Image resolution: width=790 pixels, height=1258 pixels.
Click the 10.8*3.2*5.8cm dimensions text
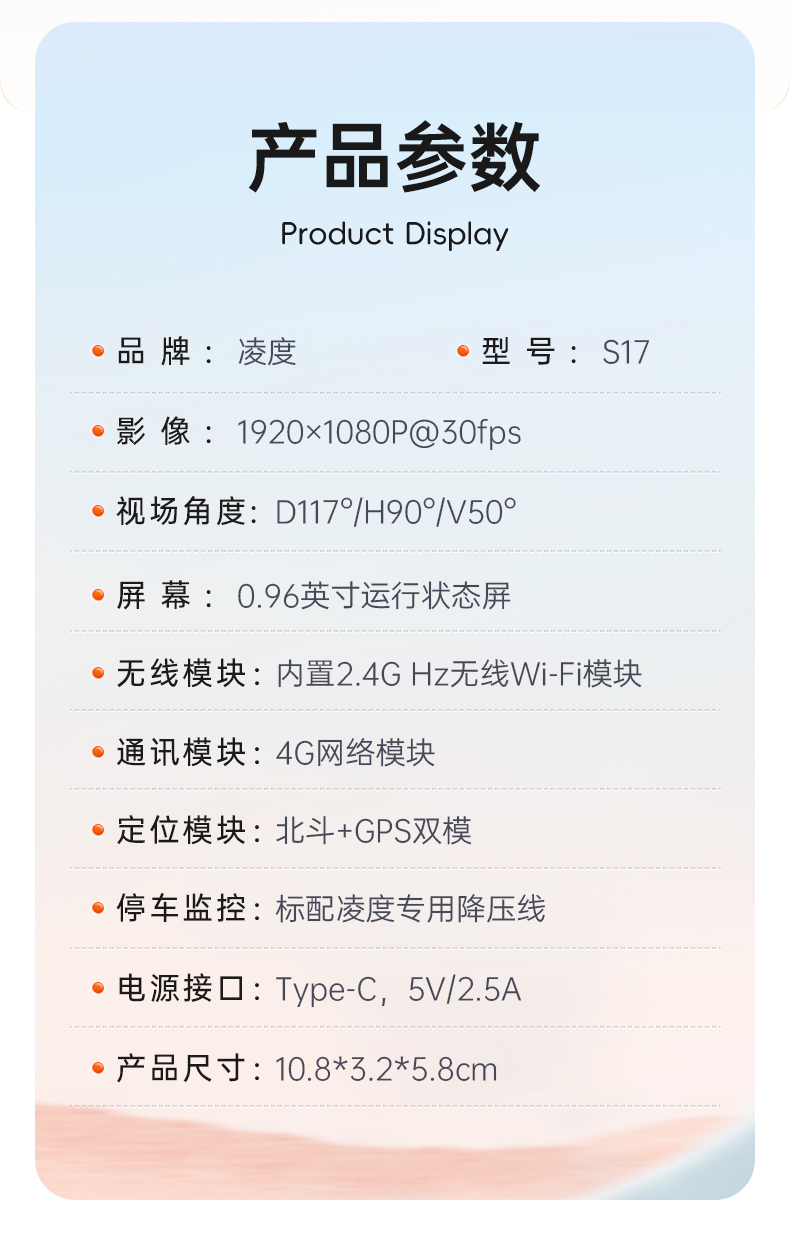[386, 1069]
